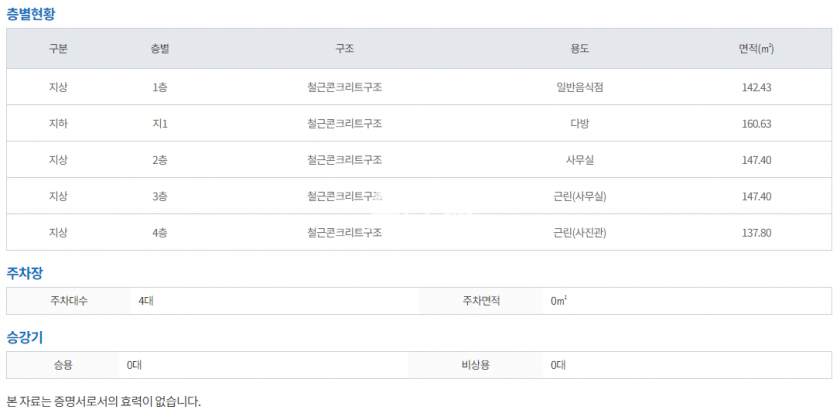Select the 지1 floor cell
840x413 pixels.
coord(160,124)
